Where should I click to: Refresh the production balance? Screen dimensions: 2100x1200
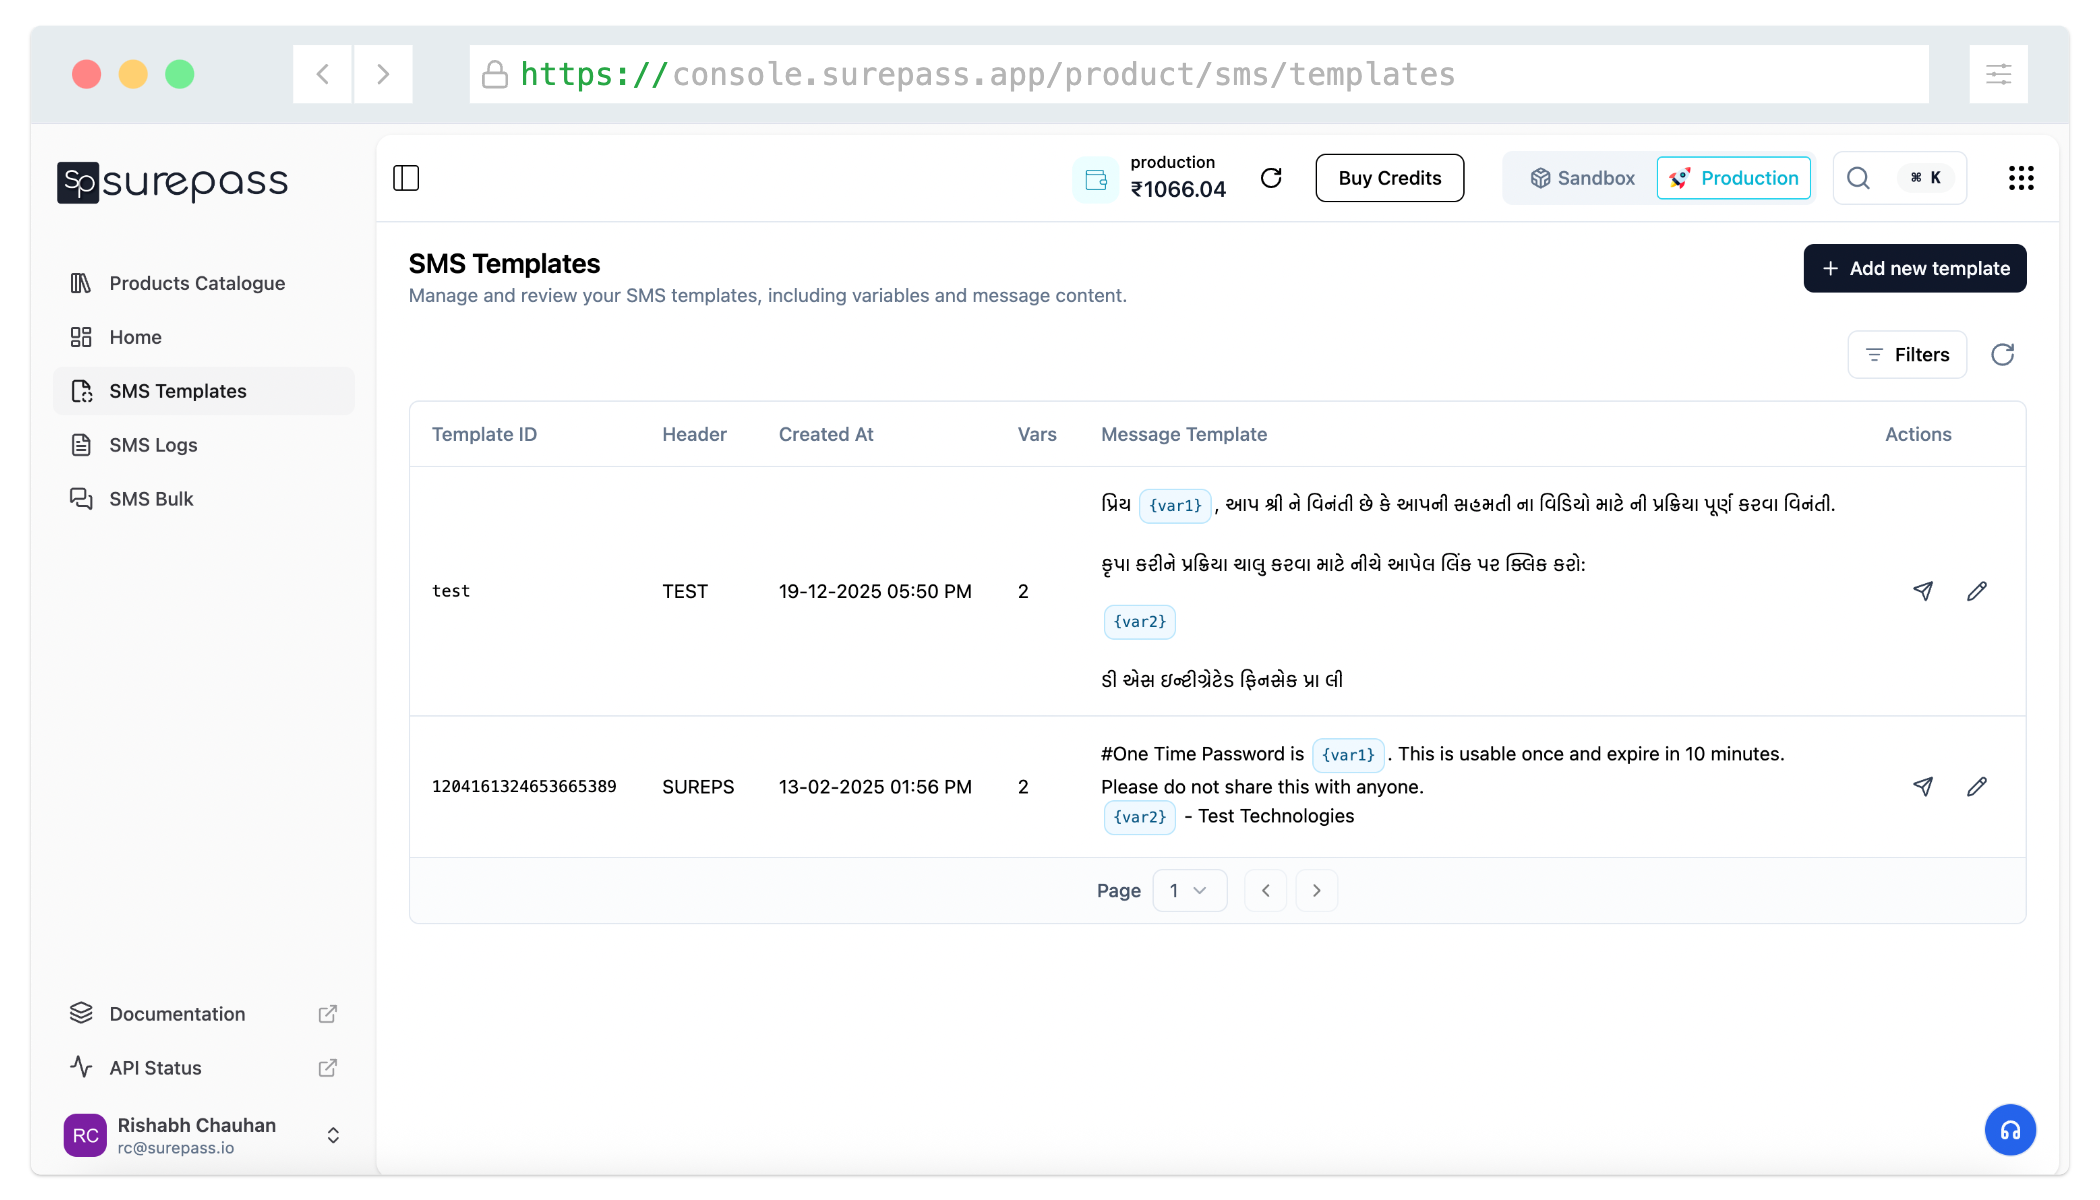(1271, 178)
